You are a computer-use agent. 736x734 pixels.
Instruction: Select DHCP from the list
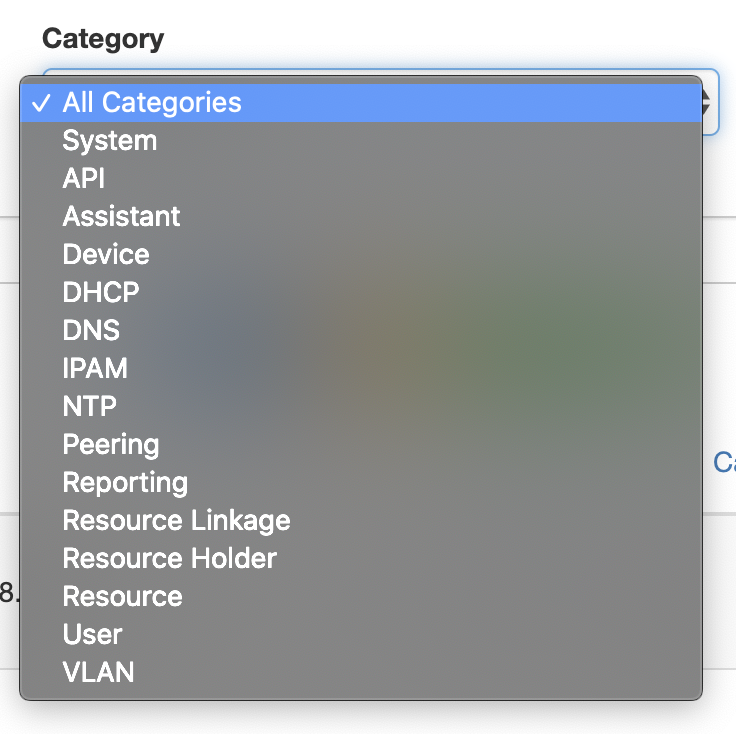pyautogui.click(x=101, y=292)
